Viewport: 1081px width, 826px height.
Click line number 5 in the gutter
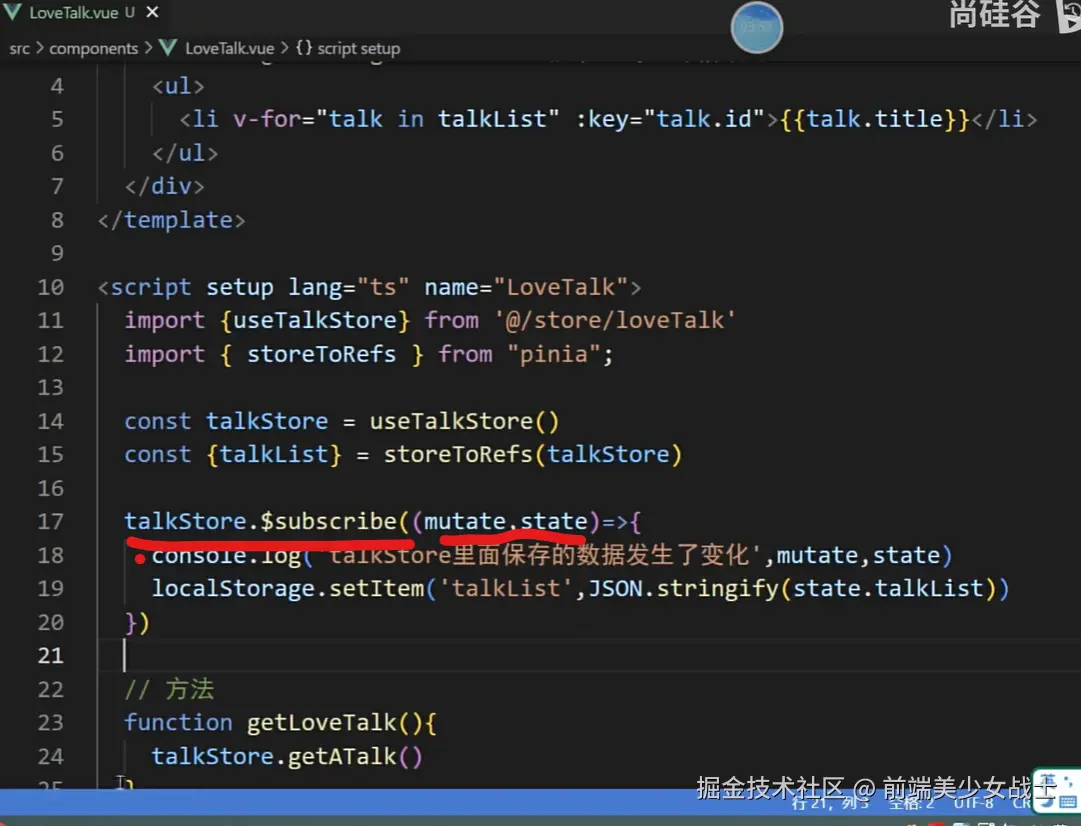(57, 119)
